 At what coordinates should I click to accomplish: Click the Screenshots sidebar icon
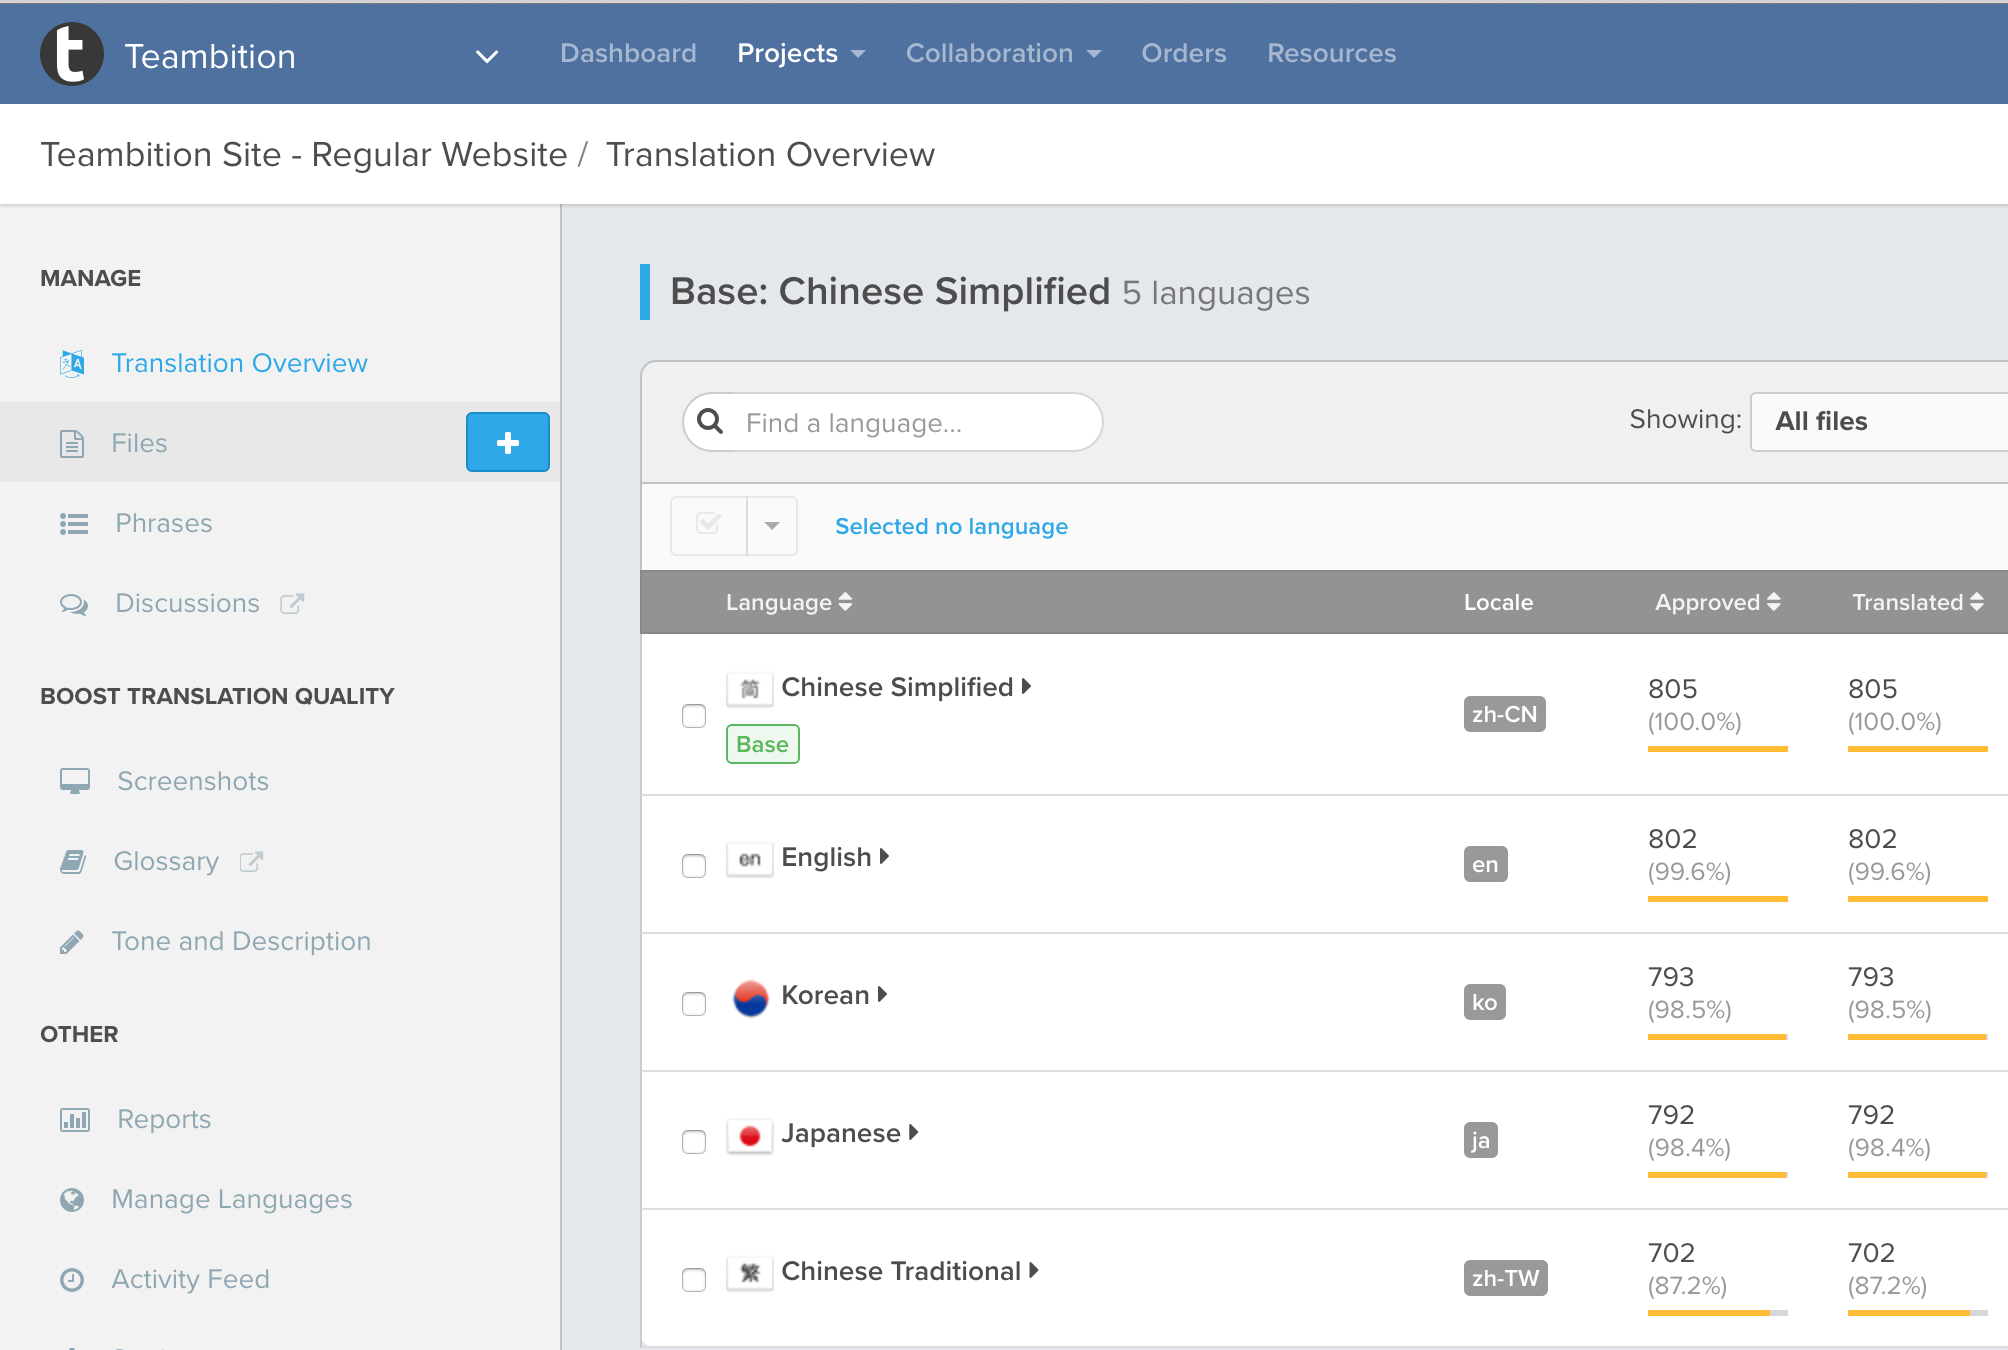point(74,780)
